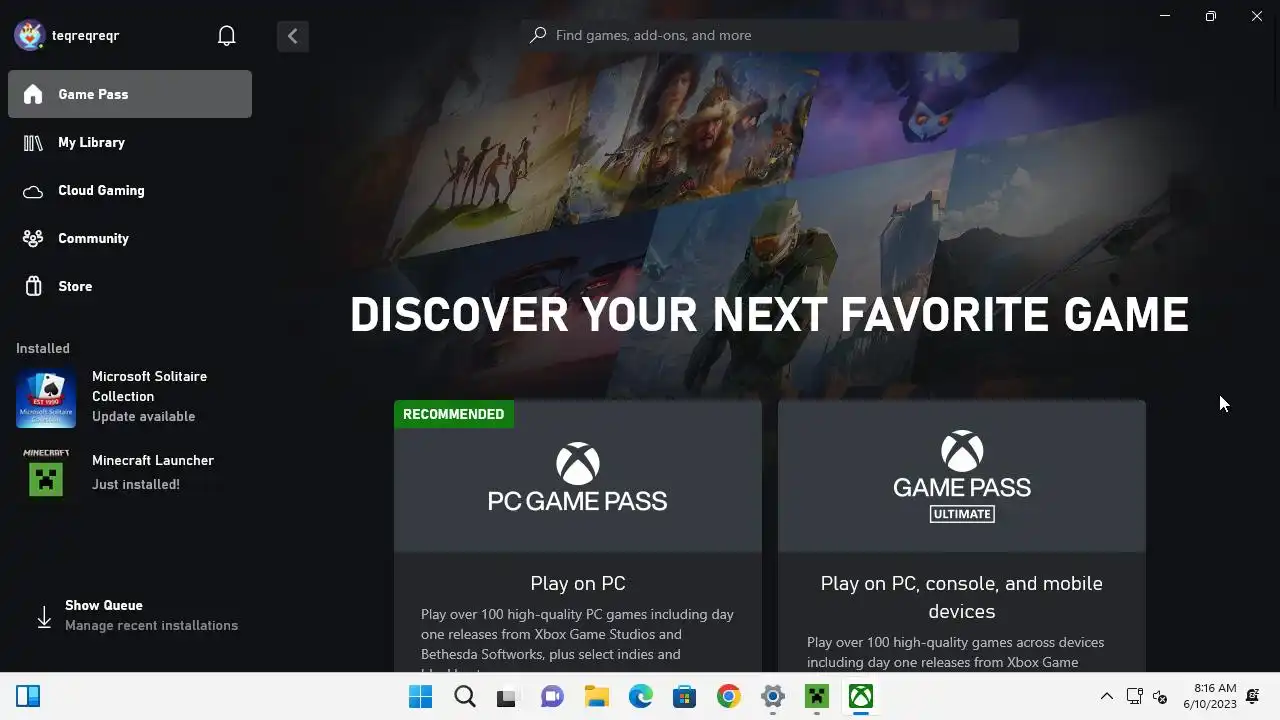This screenshot has height=720, width=1280.
Task: Open Settings gear in the taskbar
Action: [773, 697]
